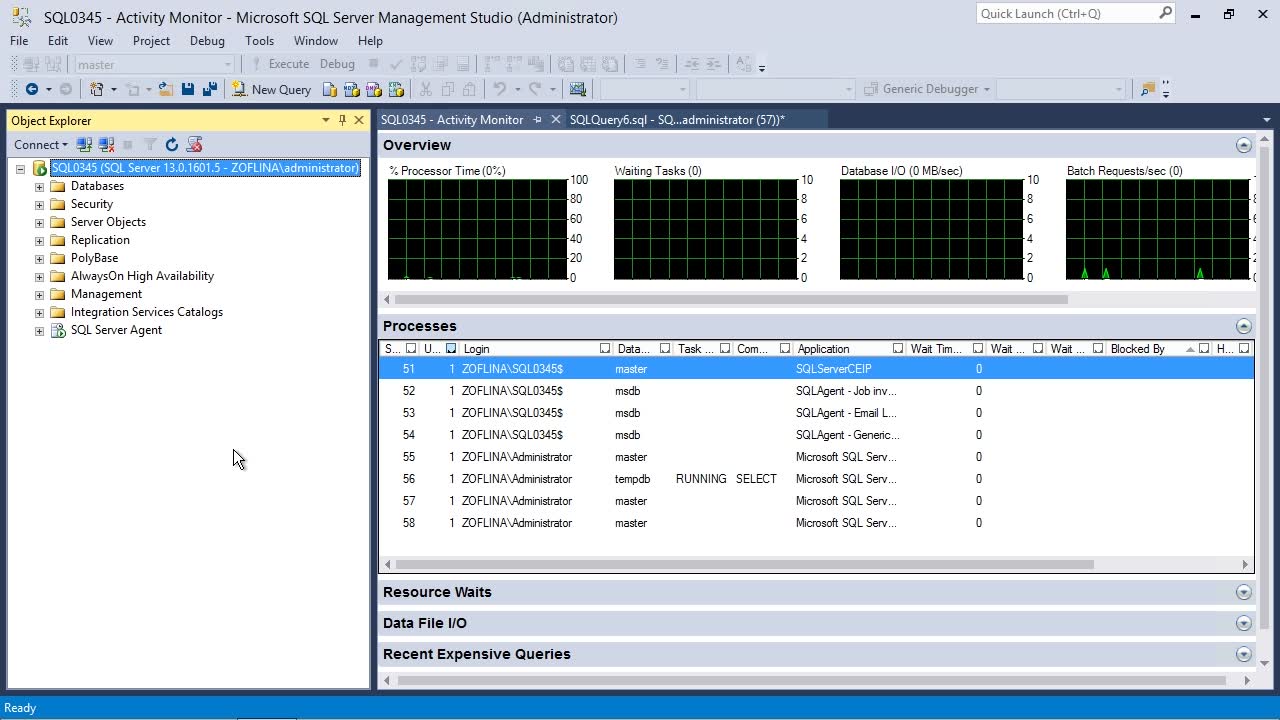Image resolution: width=1280 pixels, height=720 pixels.
Task: Click the Disconnect icon in Object Explorer
Action: (106, 145)
